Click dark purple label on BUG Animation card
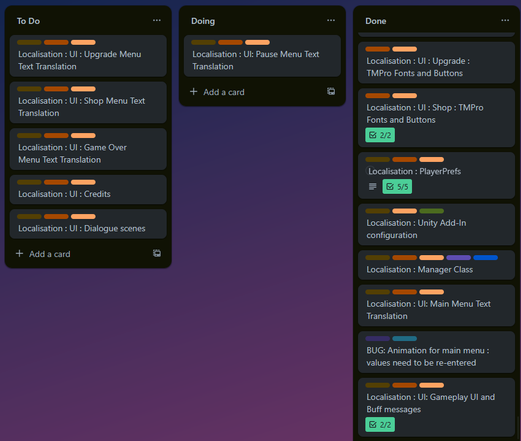This screenshot has height=441, width=521. tap(377, 339)
